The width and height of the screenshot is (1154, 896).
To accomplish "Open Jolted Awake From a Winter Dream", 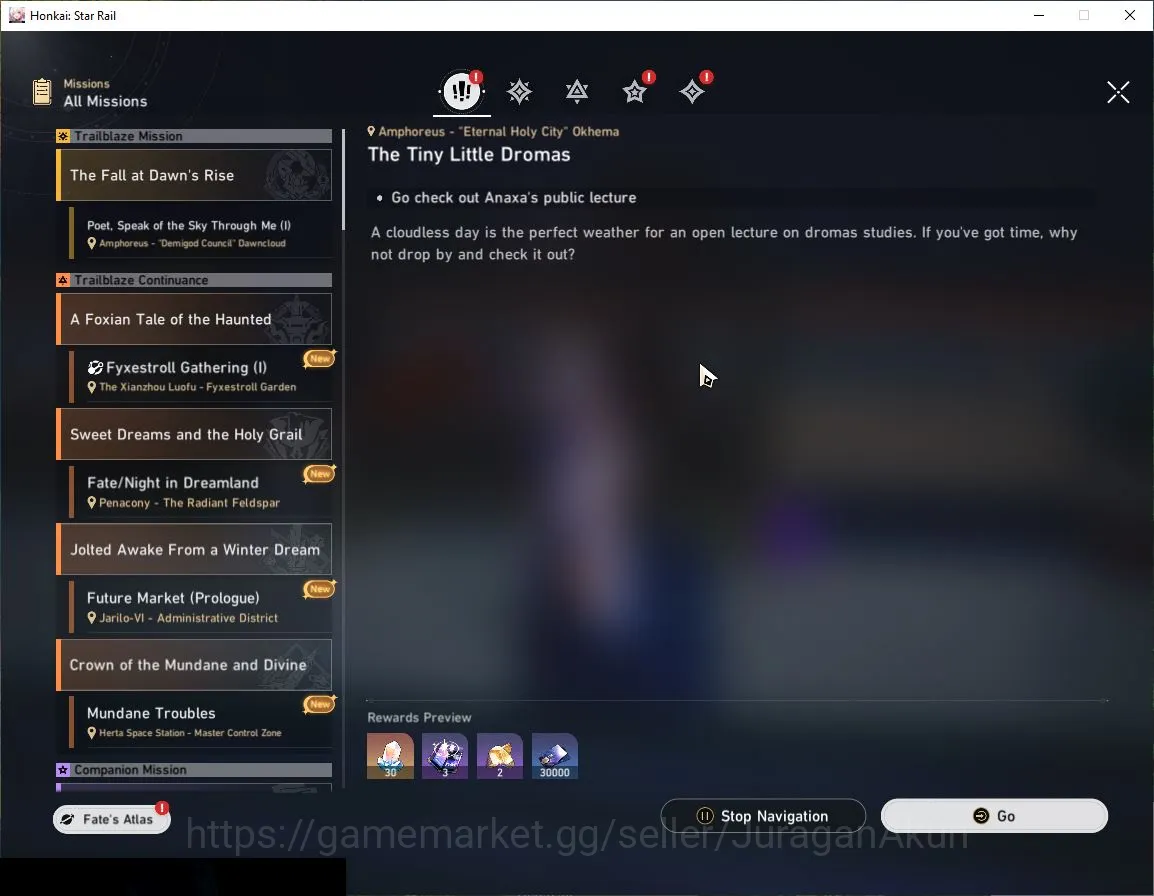I will pyautogui.click(x=194, y=549).
